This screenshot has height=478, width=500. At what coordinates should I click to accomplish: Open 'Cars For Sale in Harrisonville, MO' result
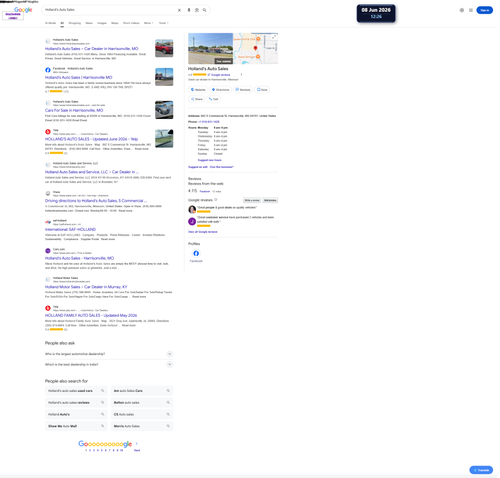74,110
